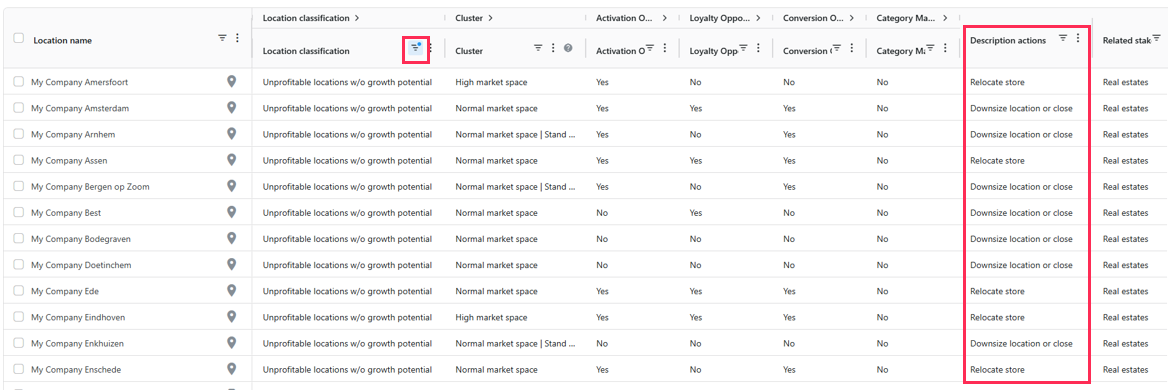Select the My Company Enschede row checkbox
This screenshot has width=1172, height=390.
click(19, 370)
